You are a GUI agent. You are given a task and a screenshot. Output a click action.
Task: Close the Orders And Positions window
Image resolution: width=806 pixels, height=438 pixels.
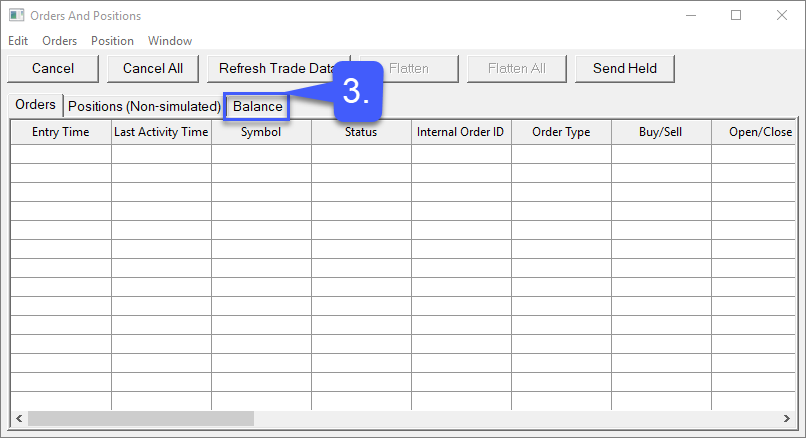pyautogui.click(x=782, y=15)
